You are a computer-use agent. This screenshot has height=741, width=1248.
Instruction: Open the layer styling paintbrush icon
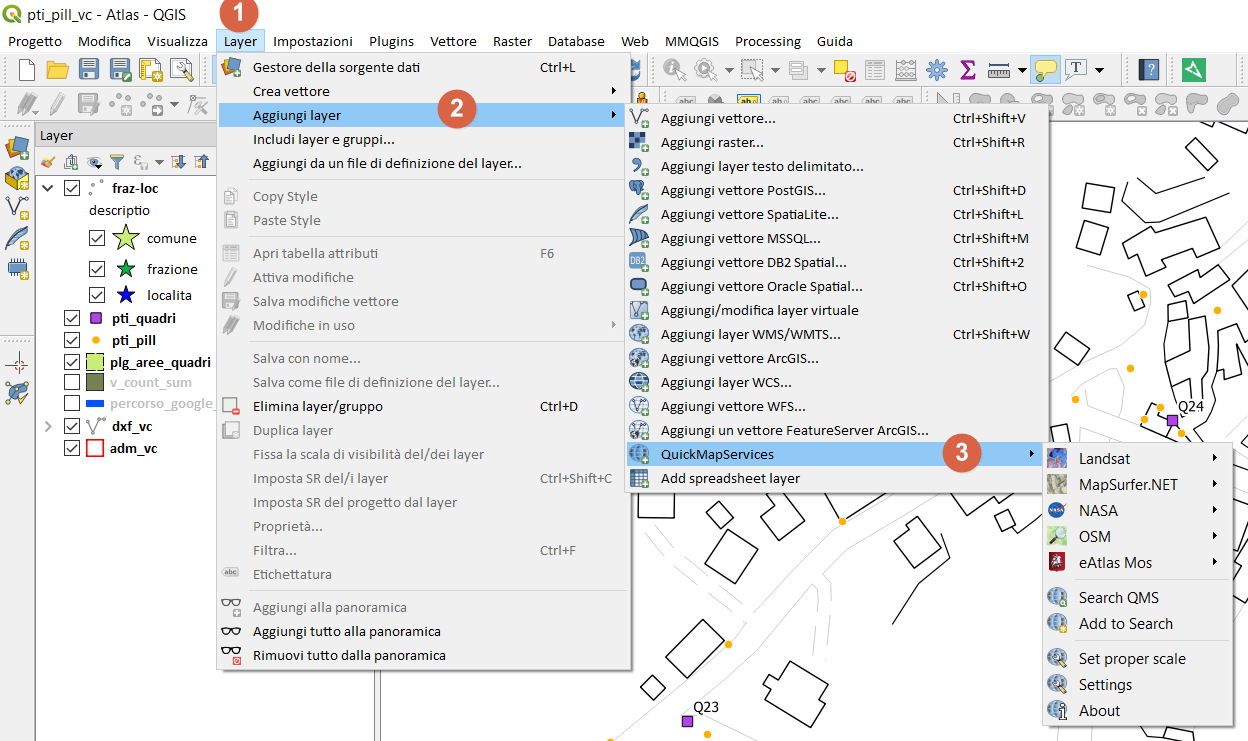(x=48, y=162)
